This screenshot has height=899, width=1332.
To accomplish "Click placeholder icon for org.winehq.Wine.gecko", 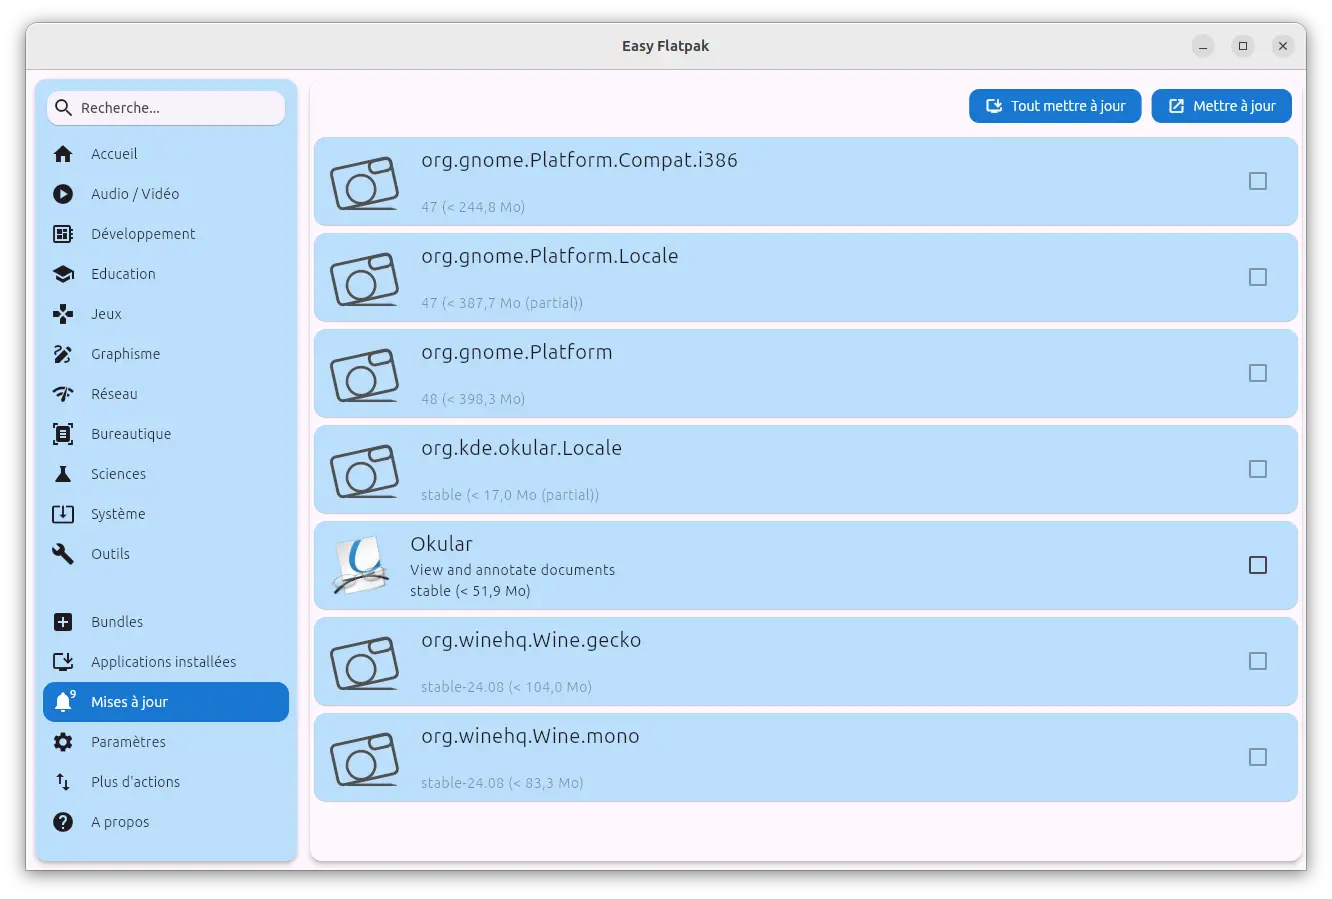I will 364,662.
